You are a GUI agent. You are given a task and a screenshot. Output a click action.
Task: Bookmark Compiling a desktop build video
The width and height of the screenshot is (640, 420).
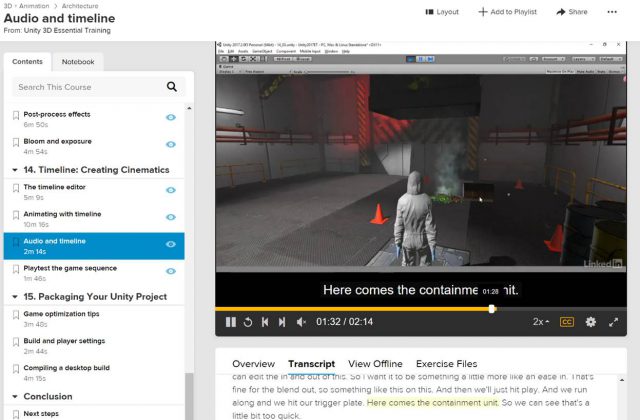16,369
